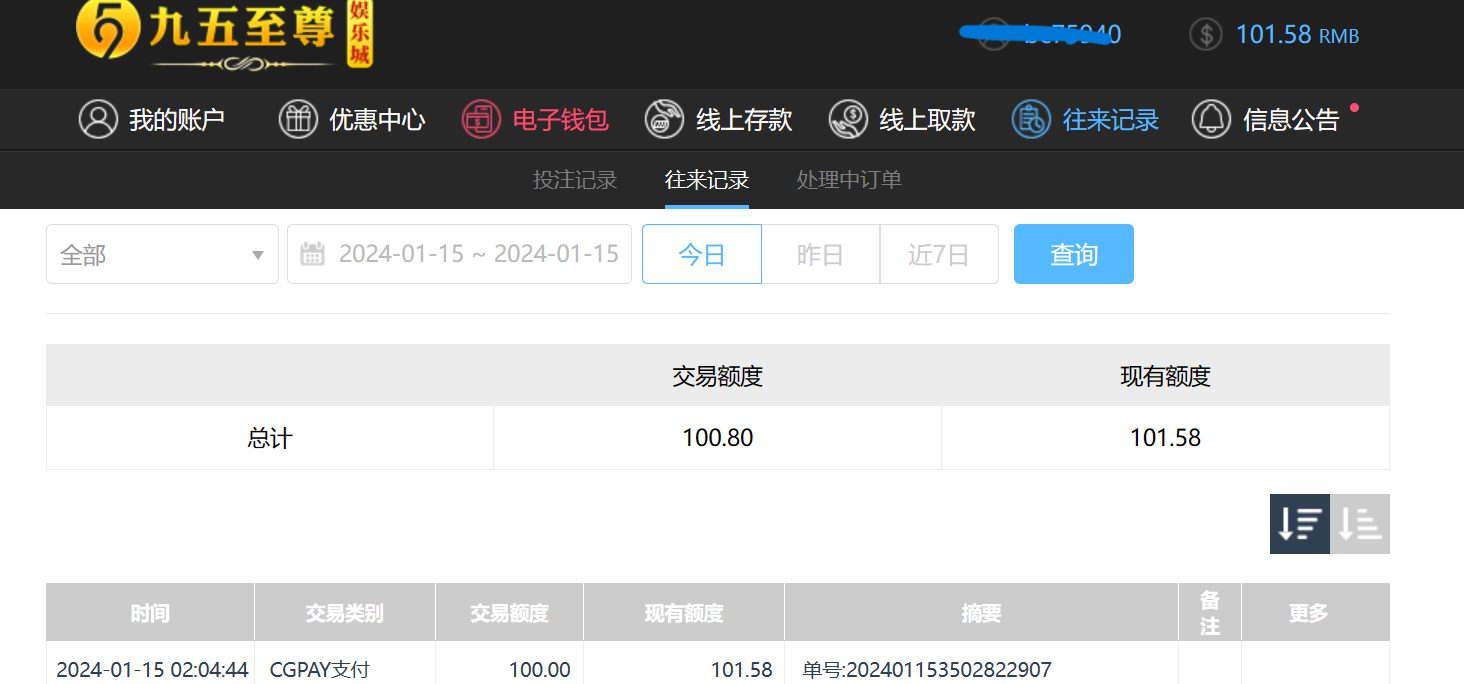Click the 电子钱包 wallet icon

click(x=481, y=120)
